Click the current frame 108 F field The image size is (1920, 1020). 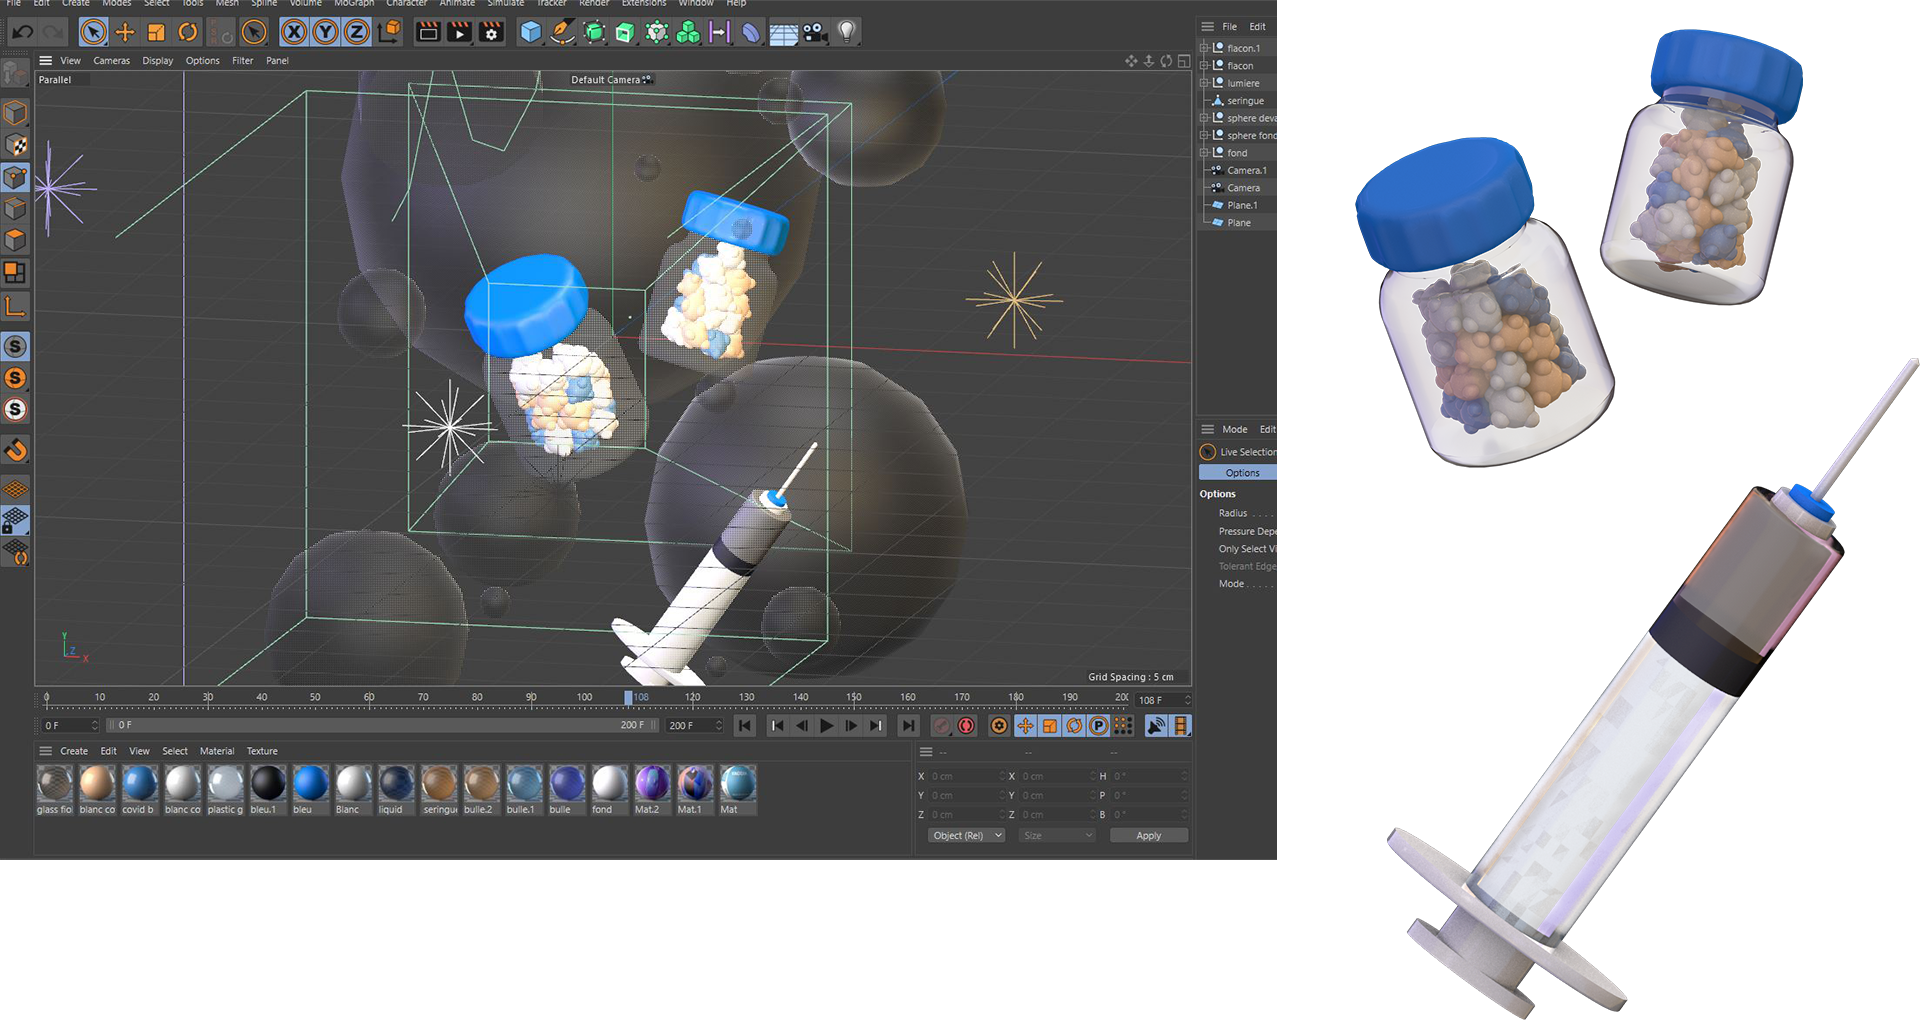[x=1163, y=701]
